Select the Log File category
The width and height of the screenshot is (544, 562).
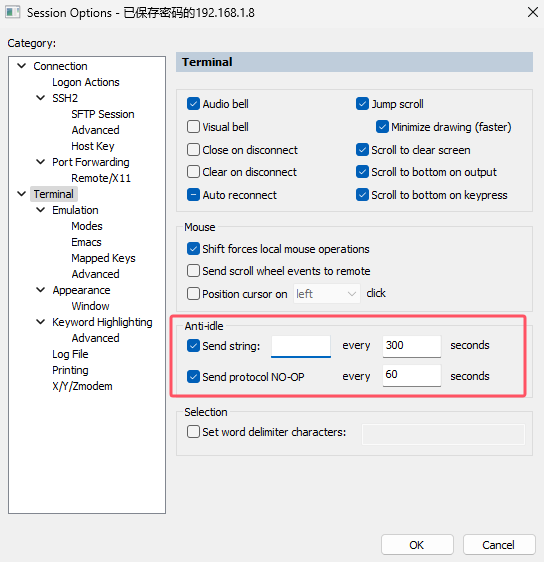(70, 354)
